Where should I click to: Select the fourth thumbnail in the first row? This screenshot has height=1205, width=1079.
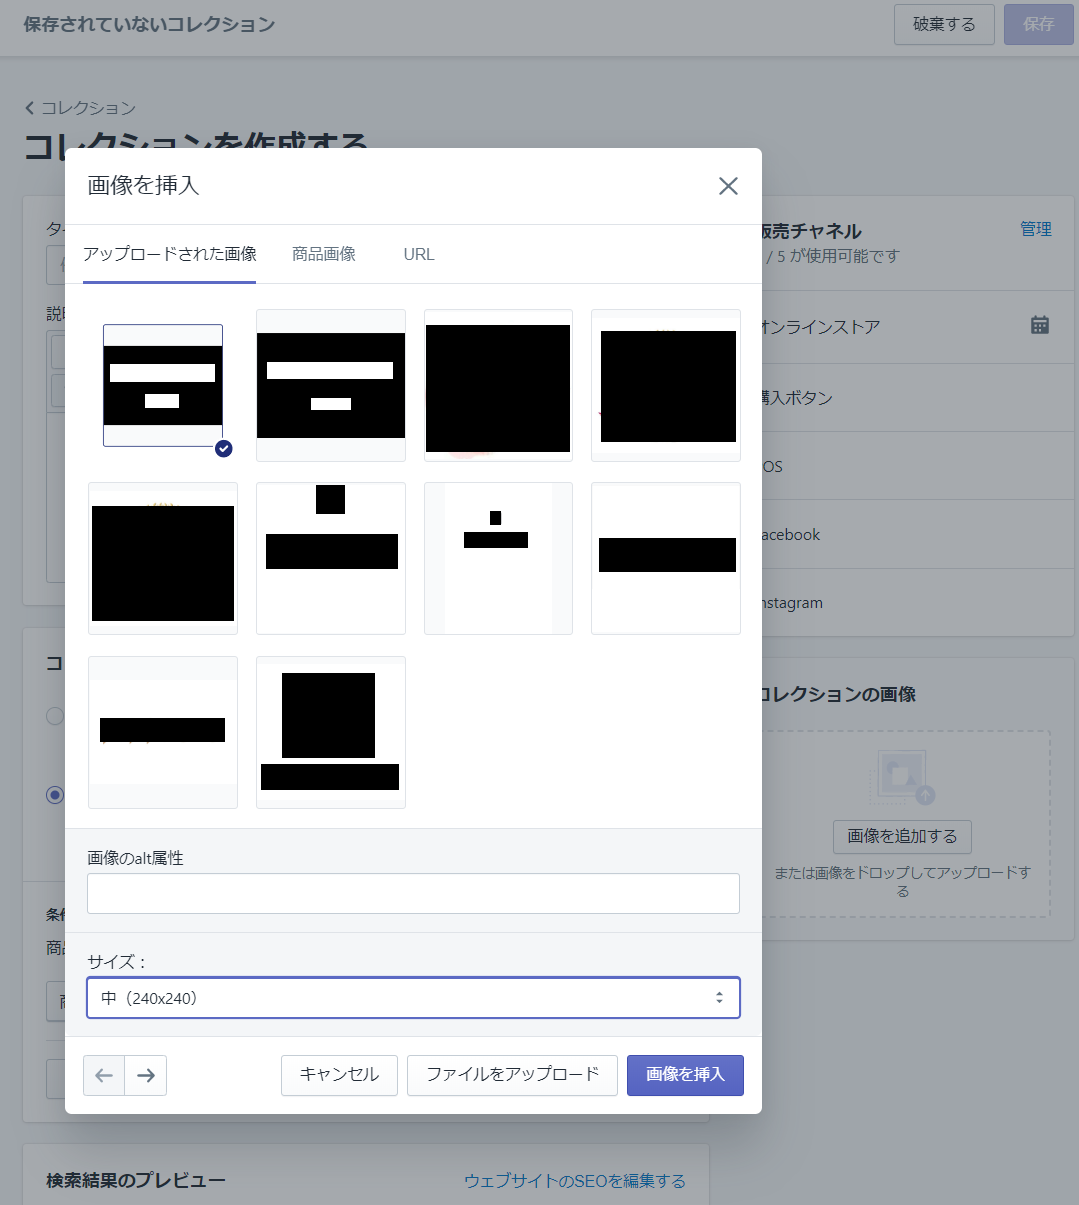666,385
